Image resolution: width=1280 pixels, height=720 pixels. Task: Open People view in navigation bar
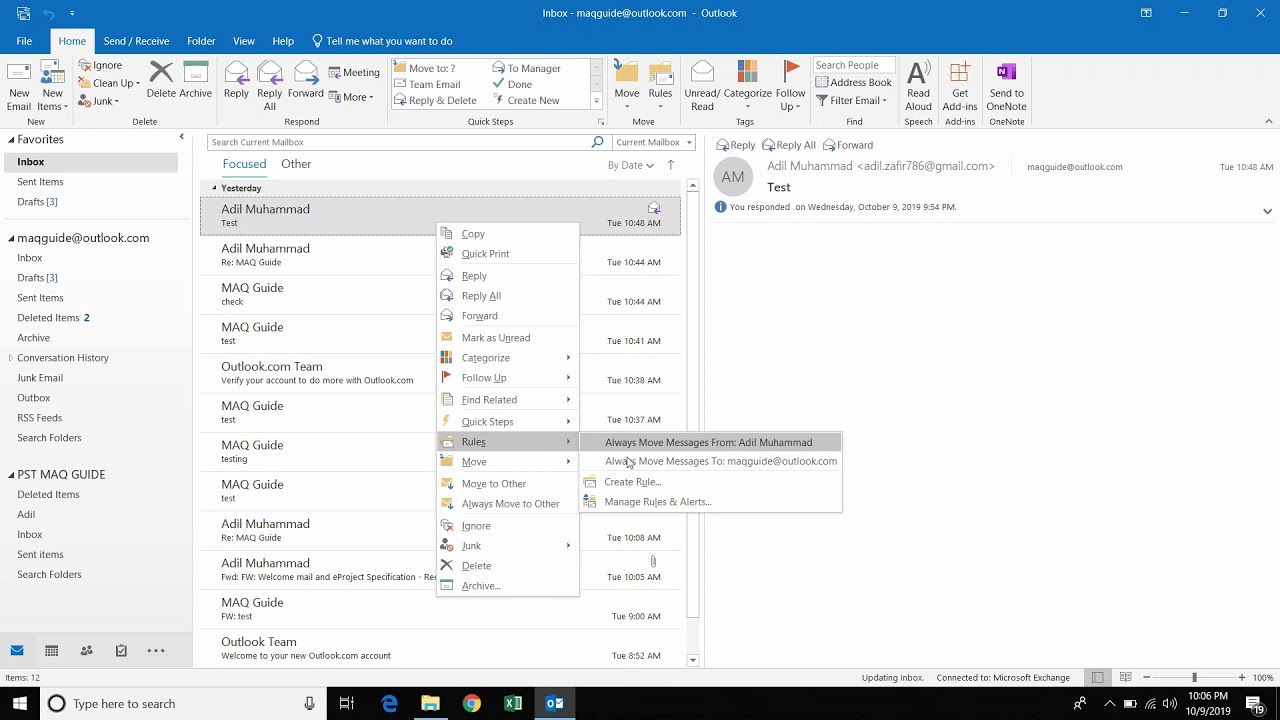pos(86,651)
